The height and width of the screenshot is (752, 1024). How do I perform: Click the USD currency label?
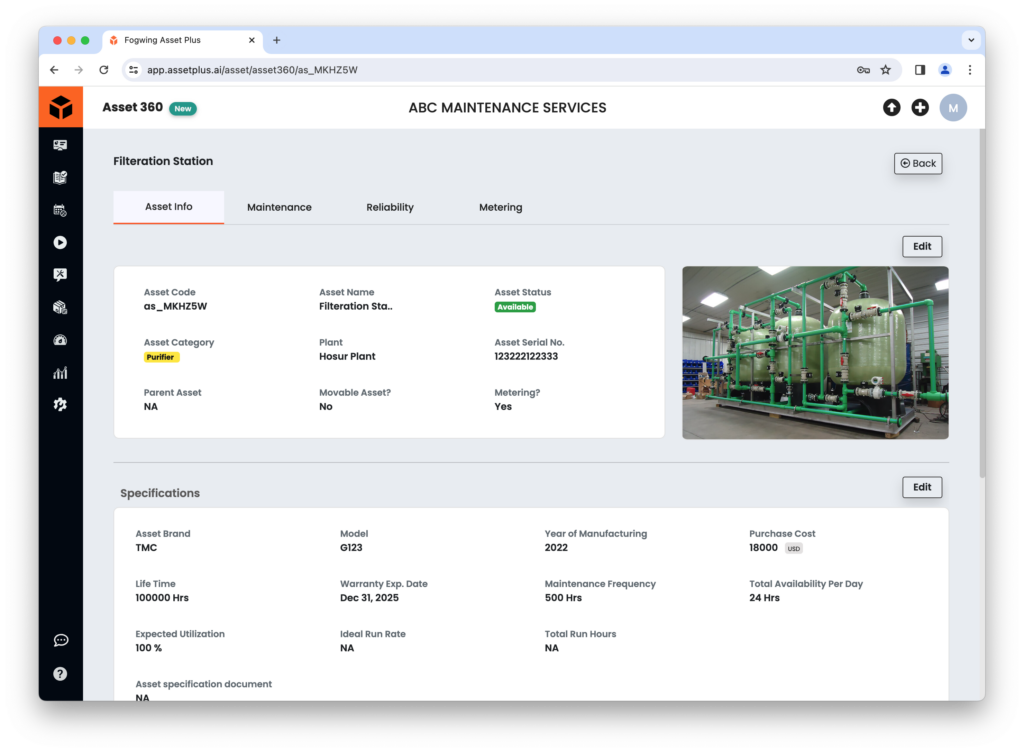(x=793, y=549)
